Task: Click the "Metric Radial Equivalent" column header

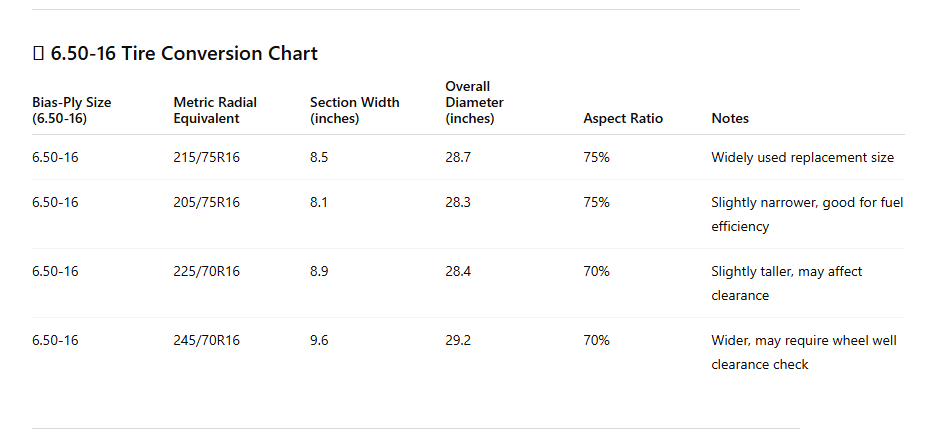Action: point(215,110)
